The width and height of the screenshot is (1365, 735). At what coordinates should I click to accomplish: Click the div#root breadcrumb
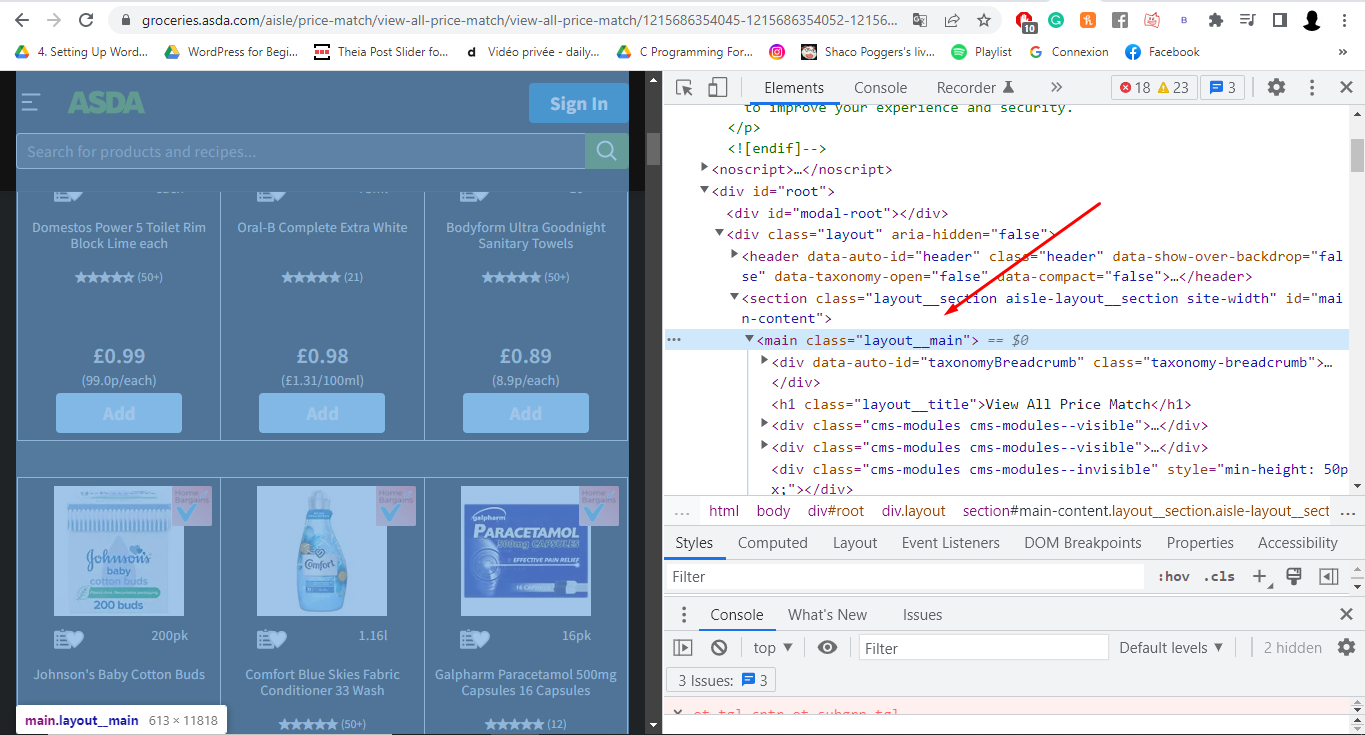tap(836, 511)
